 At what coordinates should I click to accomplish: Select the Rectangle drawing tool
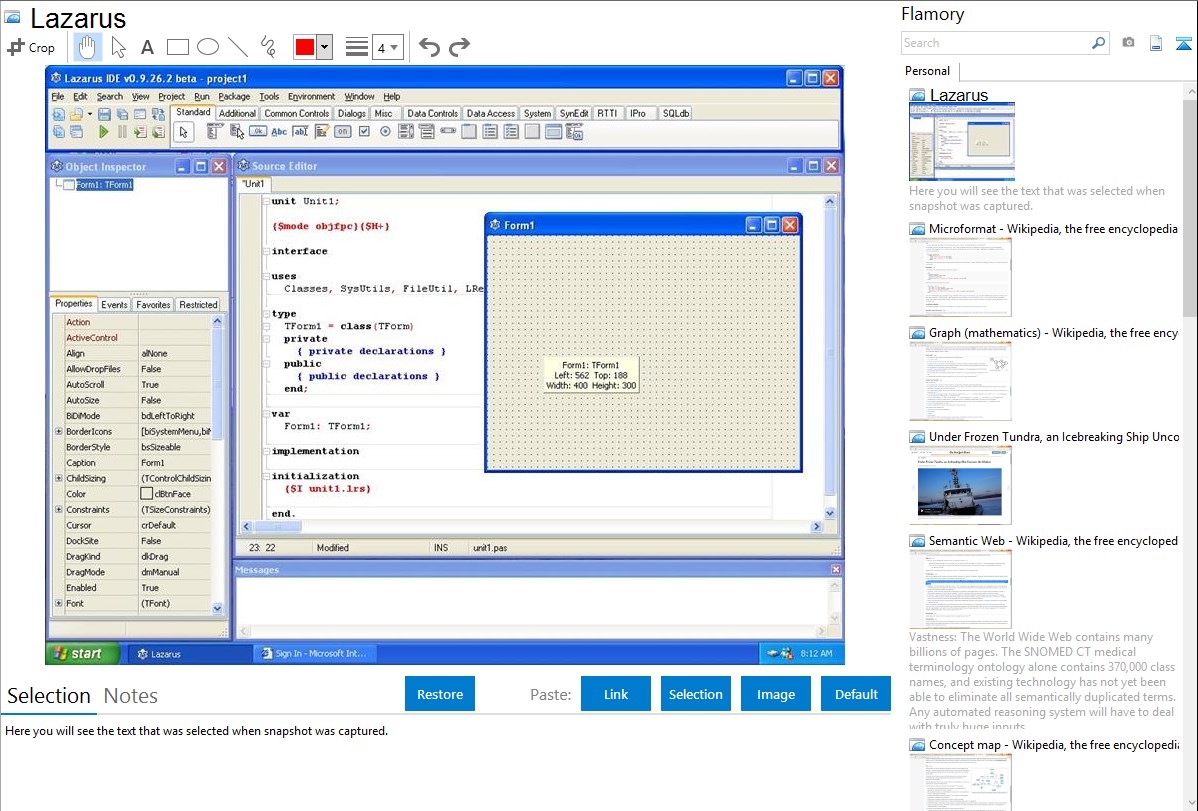tap(177, 47)
